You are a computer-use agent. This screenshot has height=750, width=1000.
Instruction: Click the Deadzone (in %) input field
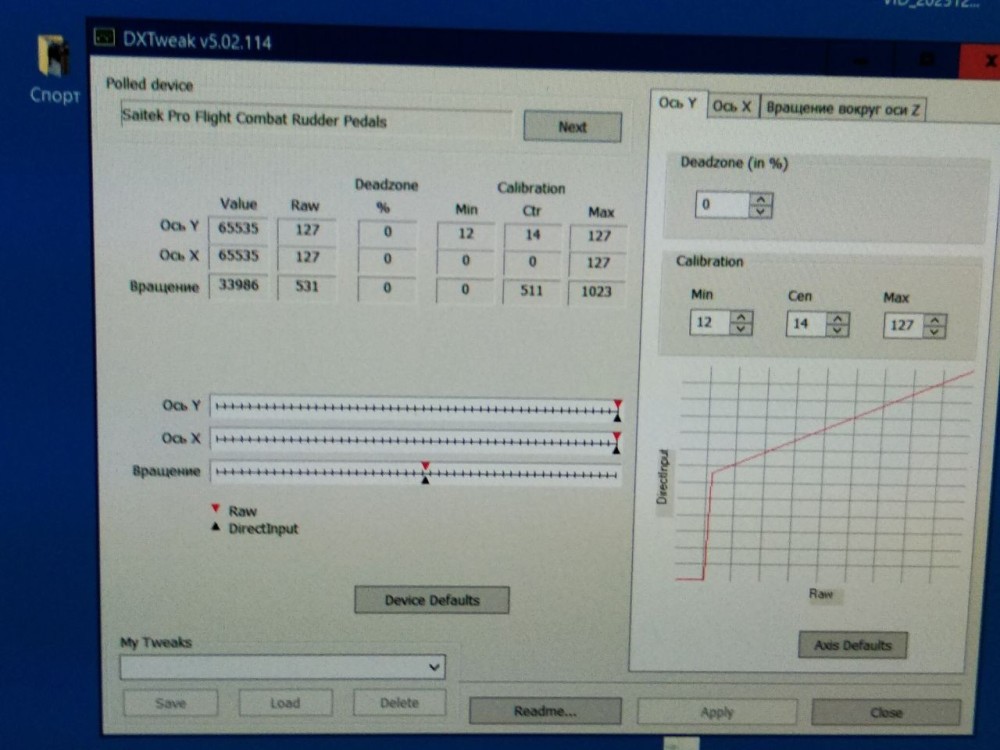point(723,205)
